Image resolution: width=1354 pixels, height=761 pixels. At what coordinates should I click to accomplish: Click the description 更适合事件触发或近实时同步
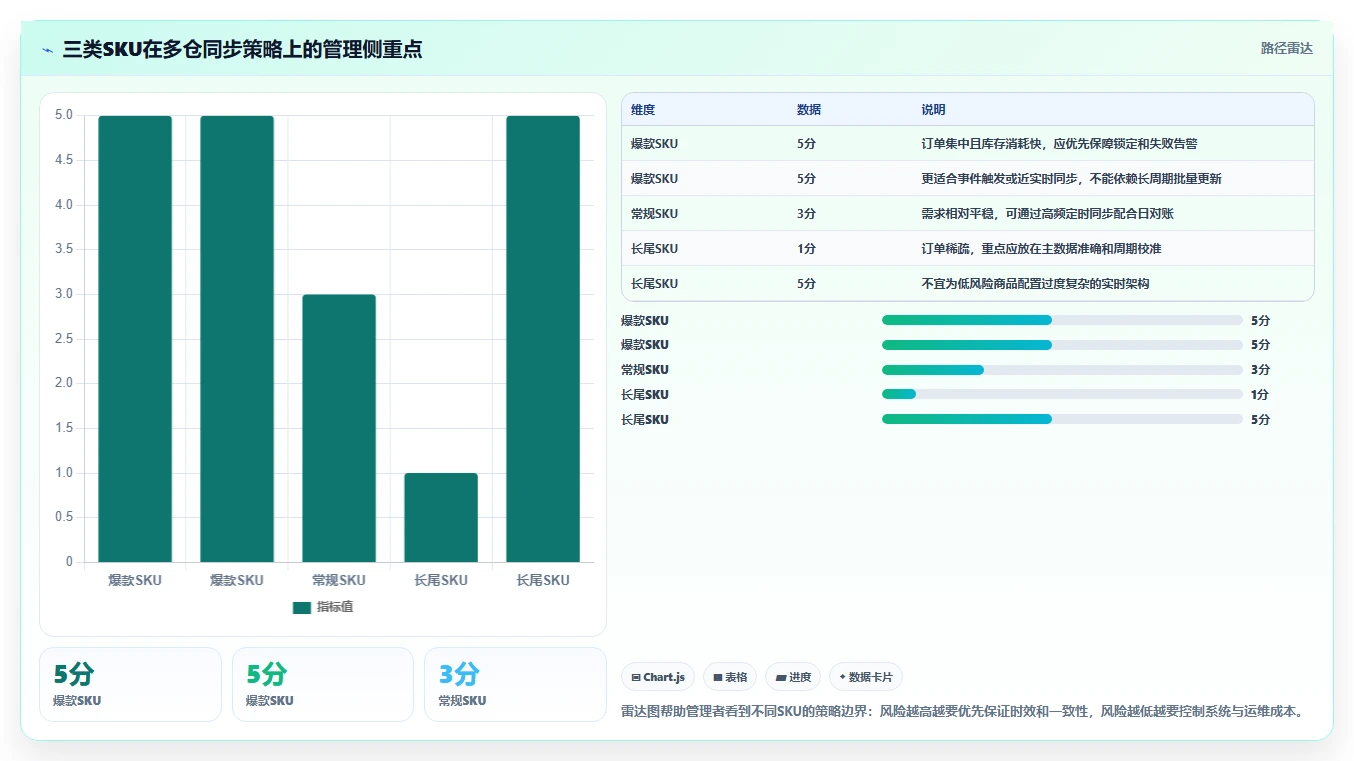click(1071, 179)
